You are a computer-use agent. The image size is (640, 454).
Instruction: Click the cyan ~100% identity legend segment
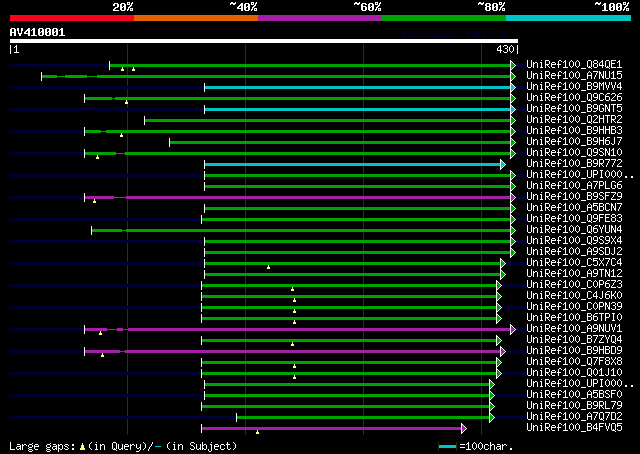coord(569,18)
